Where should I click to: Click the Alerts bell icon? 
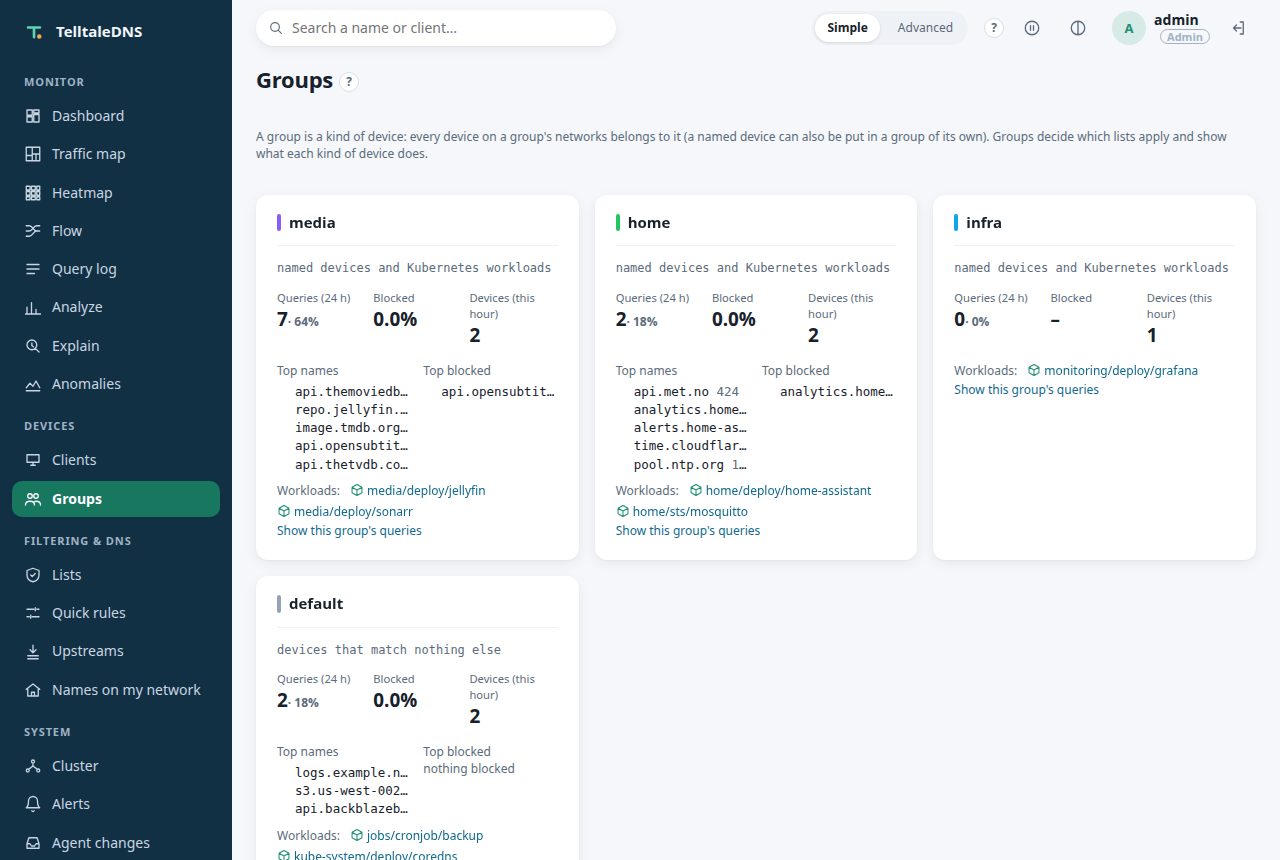(x=33, y=804)
